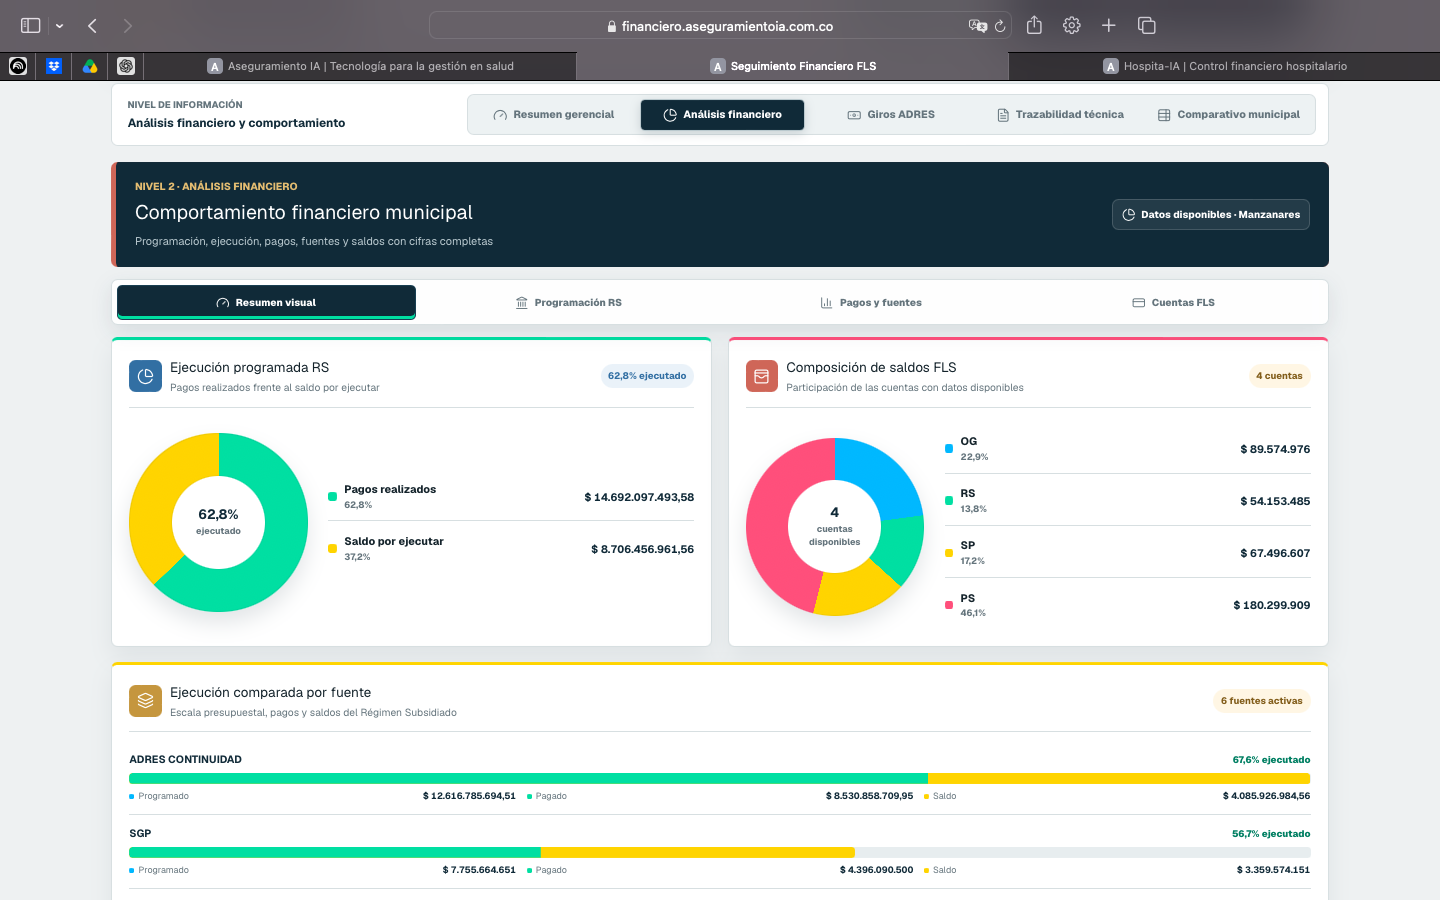Click the gauge icon in Resumen gerencial
The height and width of the screenshot is (900, 1440).
[x=500, y=115]
